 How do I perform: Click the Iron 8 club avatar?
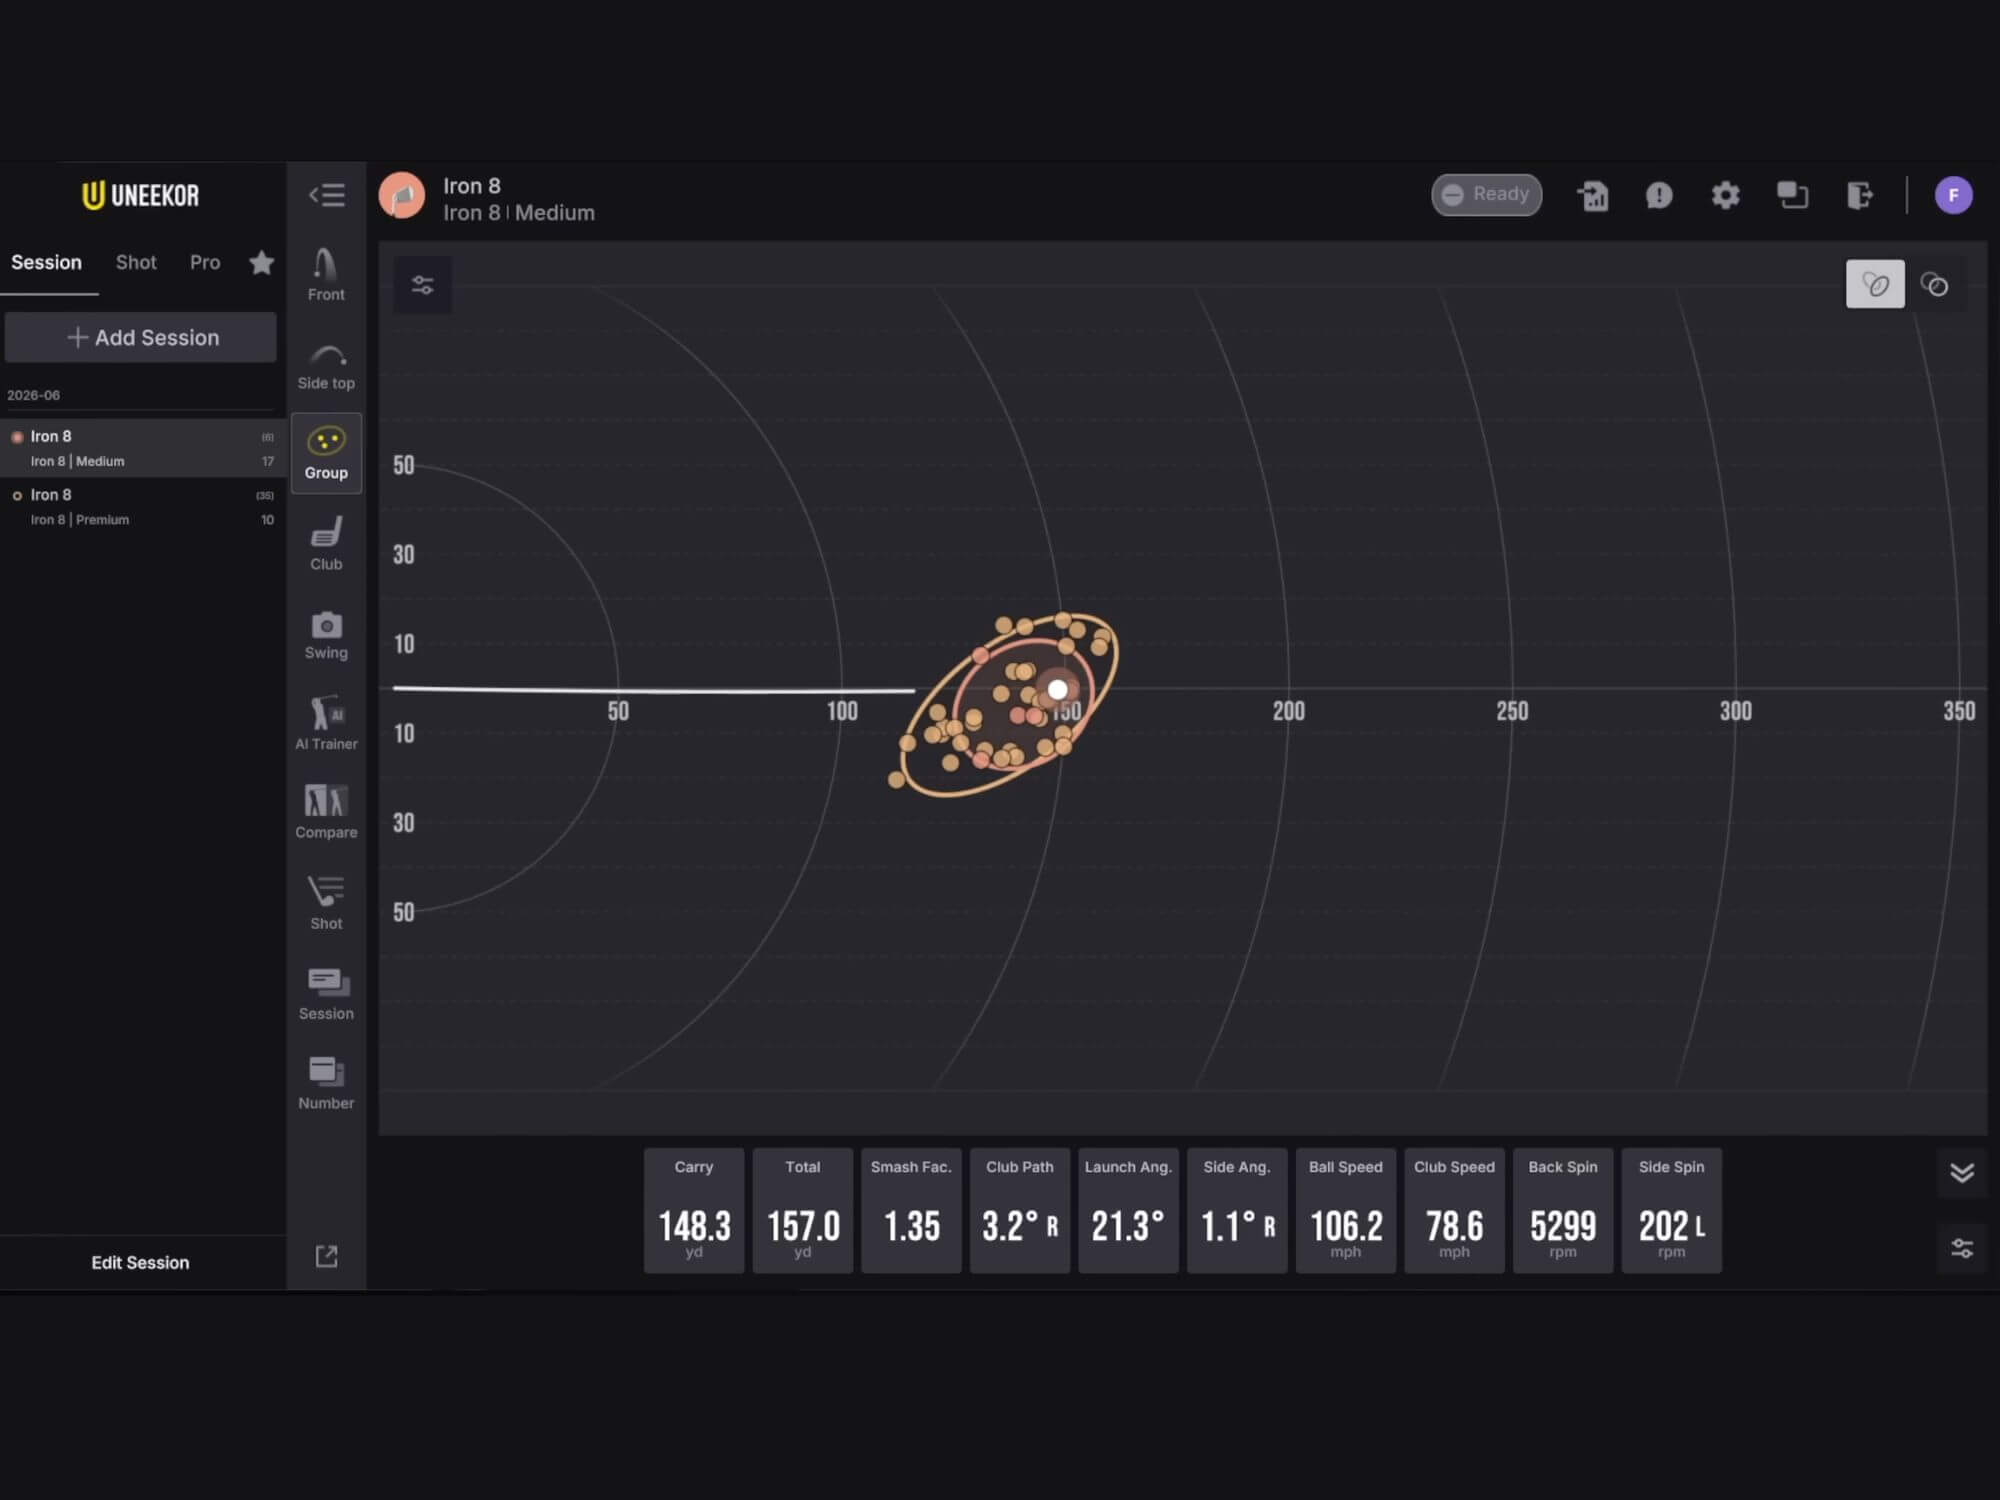pos(402,196)
